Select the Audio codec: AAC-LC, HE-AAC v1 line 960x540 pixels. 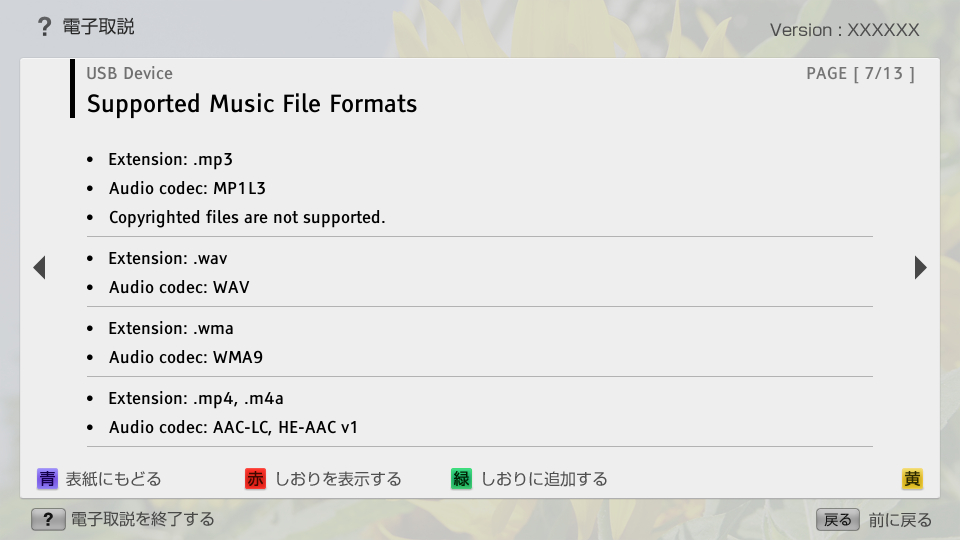(233, 427)
